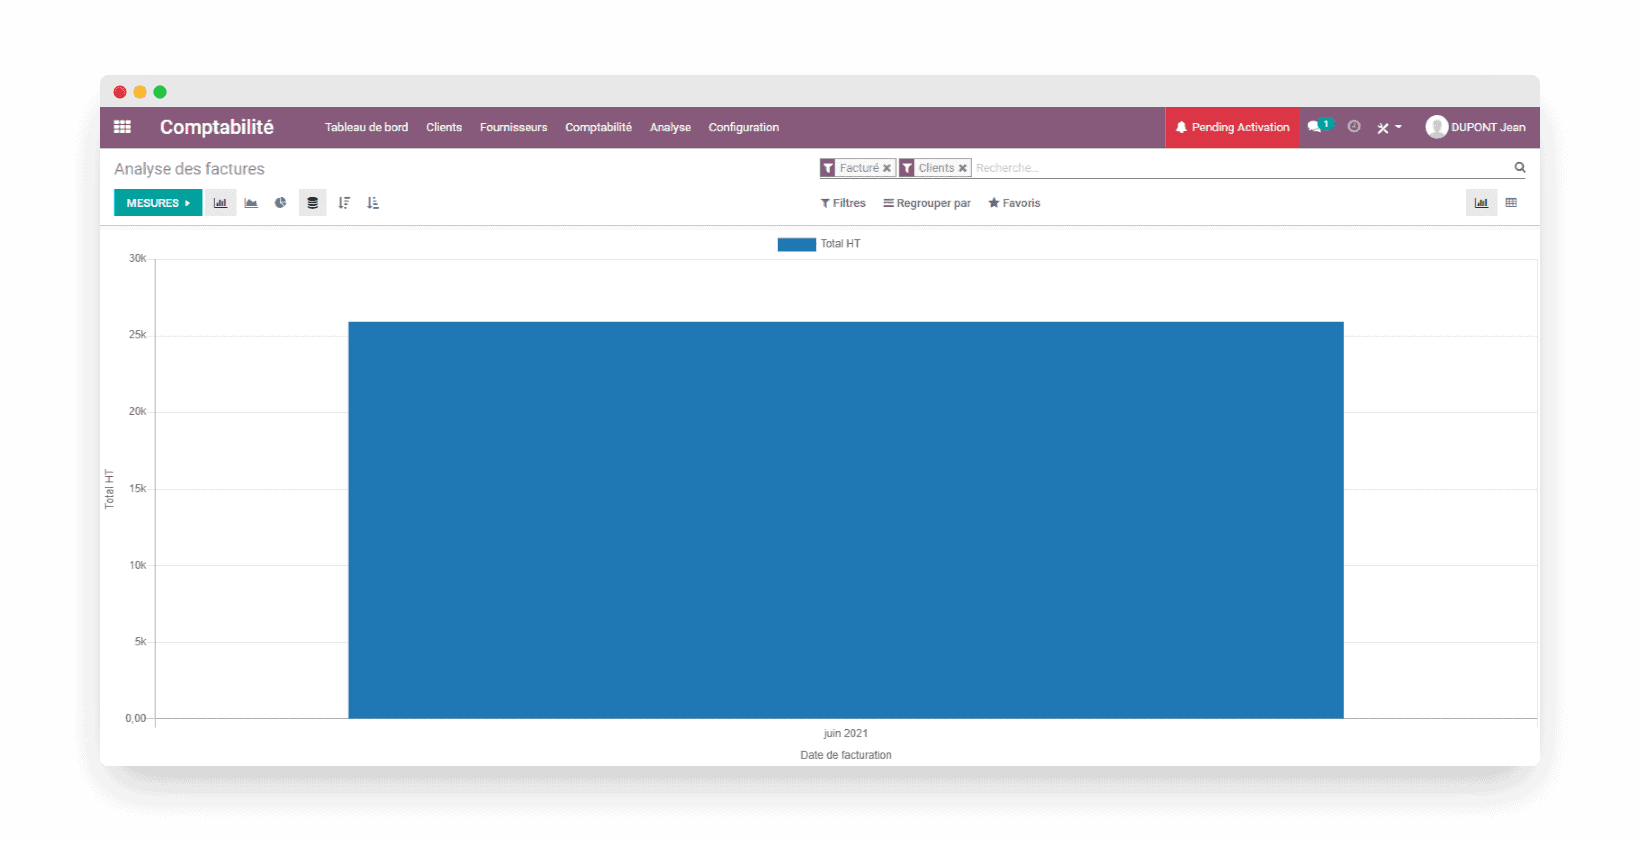Open Tableau de bord menu
The height and width of the screenshot is (841, 1640).
coord(366,127)
